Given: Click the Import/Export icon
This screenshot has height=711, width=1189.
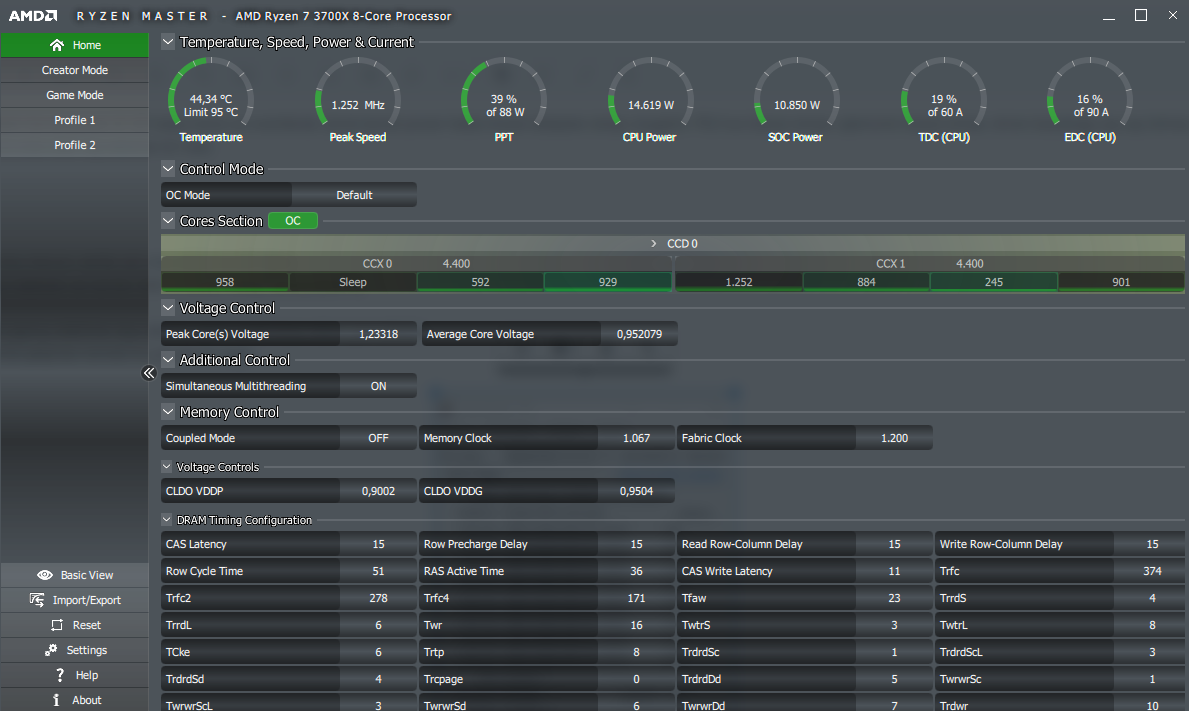Looking at the screenshot, I should [x=36, y=600].
